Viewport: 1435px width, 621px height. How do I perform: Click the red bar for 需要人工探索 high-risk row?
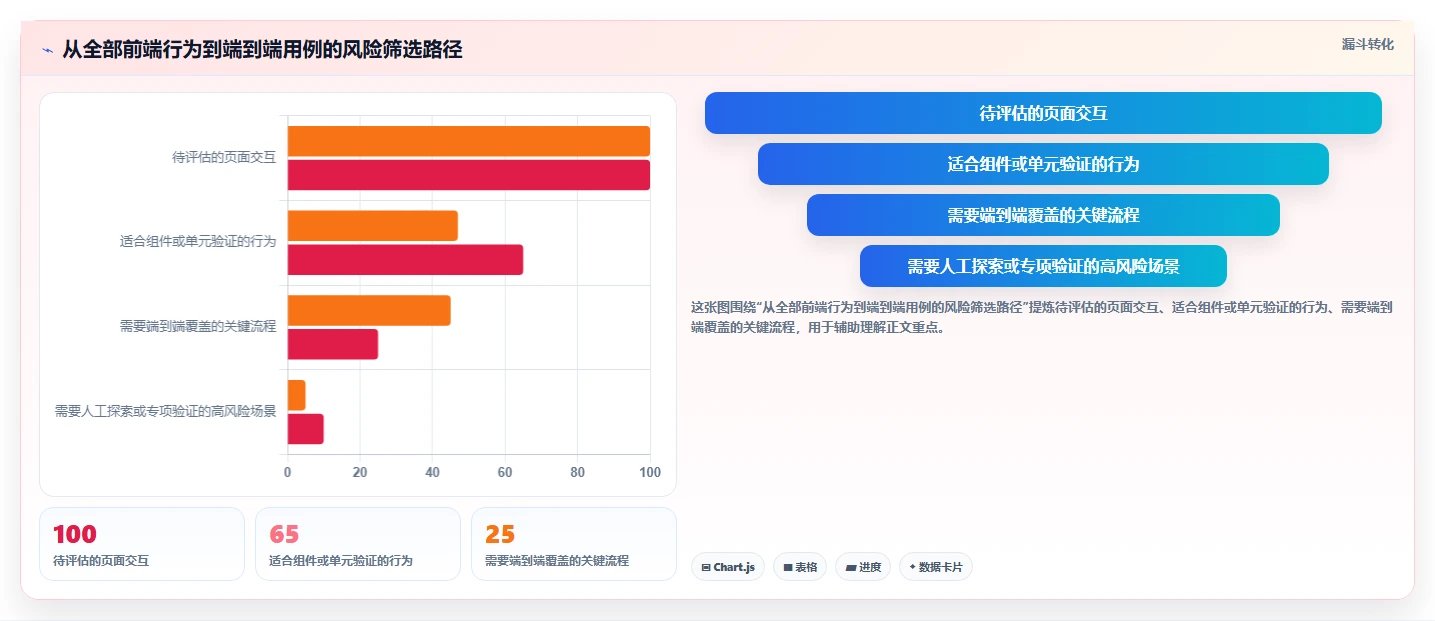click(x=306, y=429)
